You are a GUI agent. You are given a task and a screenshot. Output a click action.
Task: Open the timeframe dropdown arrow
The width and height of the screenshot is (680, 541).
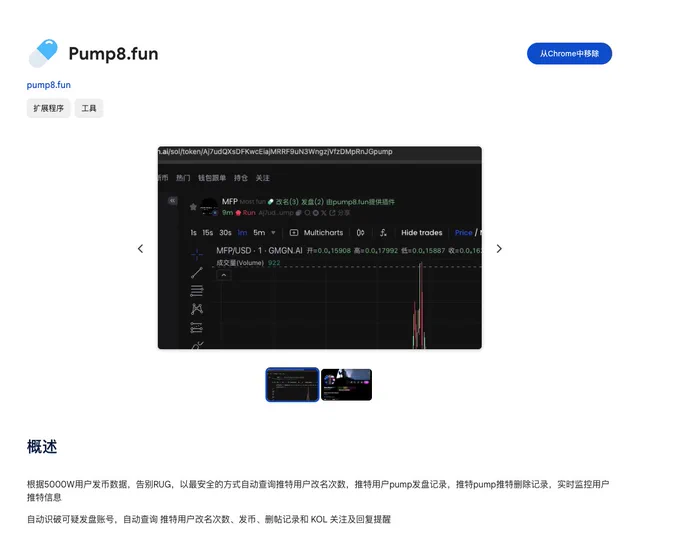pyautogui.click(x=273, y=233)
